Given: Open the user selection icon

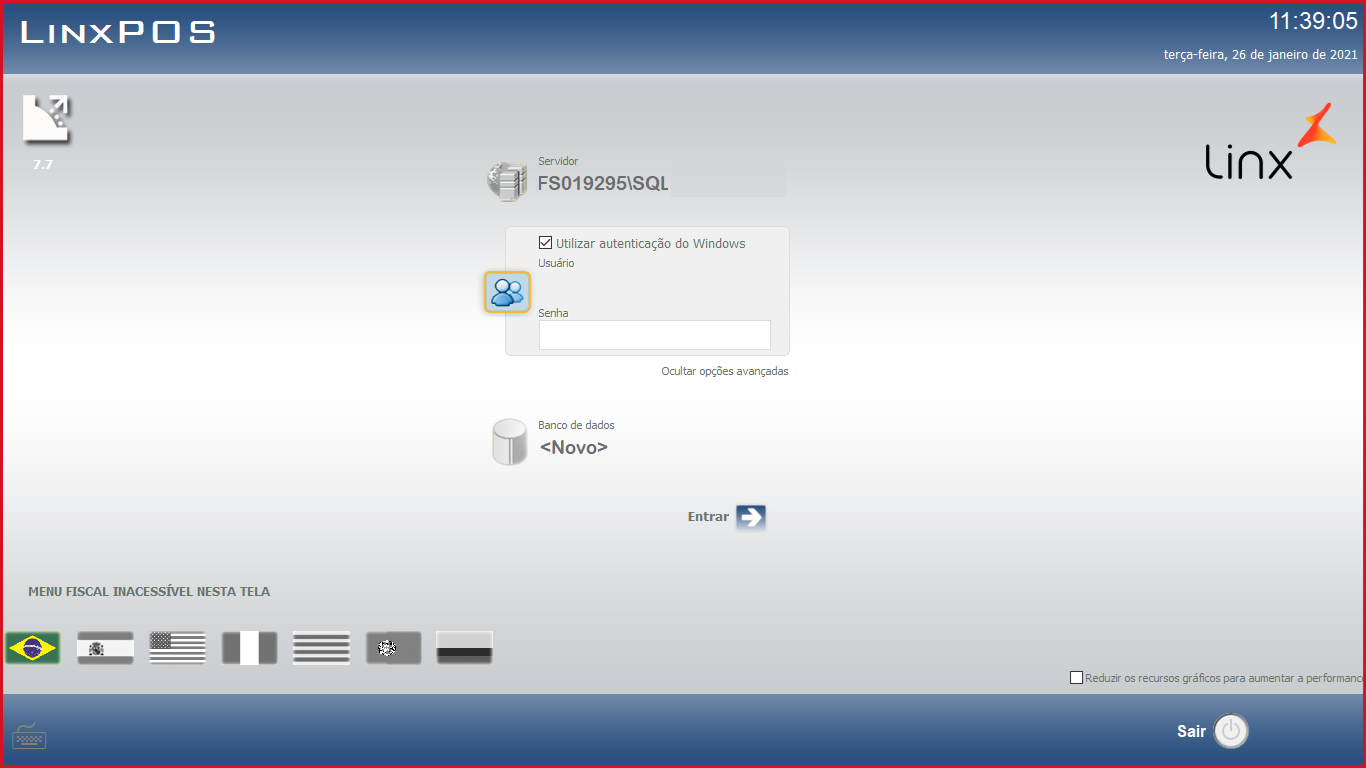Looking at the screenshot, I should [x=507, y=292].
